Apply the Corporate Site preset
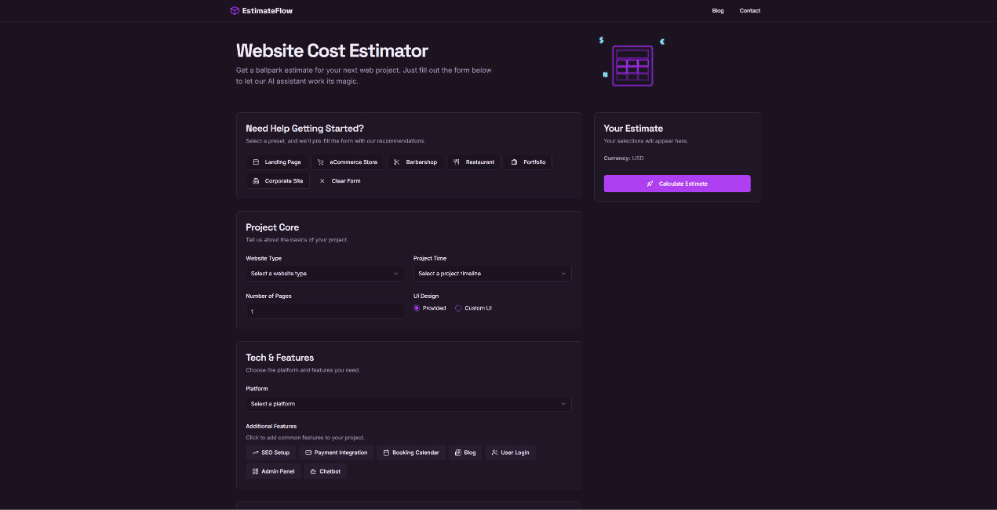 (x=278, y=181)
